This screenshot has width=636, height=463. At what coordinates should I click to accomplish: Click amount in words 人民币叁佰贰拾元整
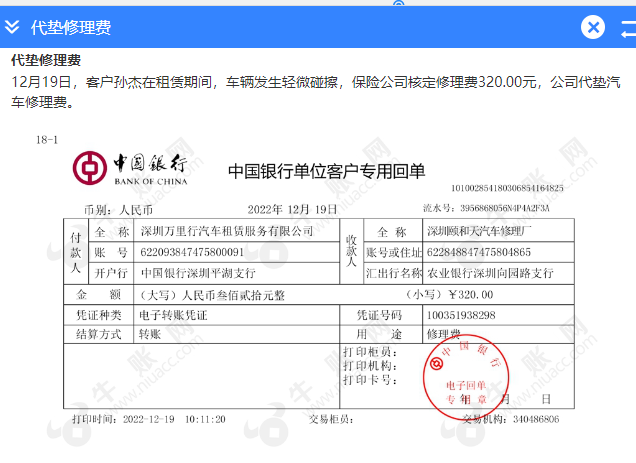pos(233,295)
